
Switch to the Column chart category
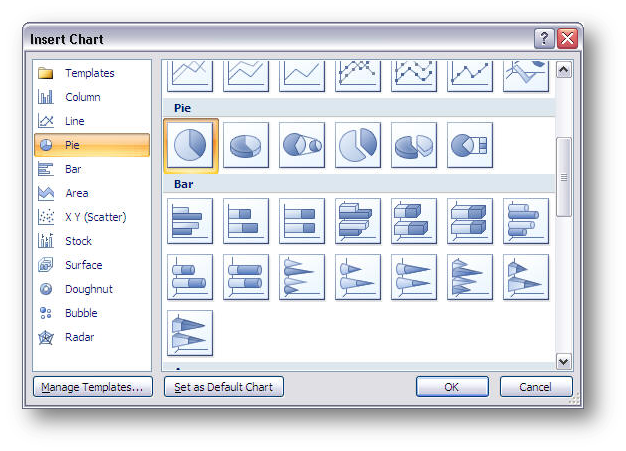82,97
